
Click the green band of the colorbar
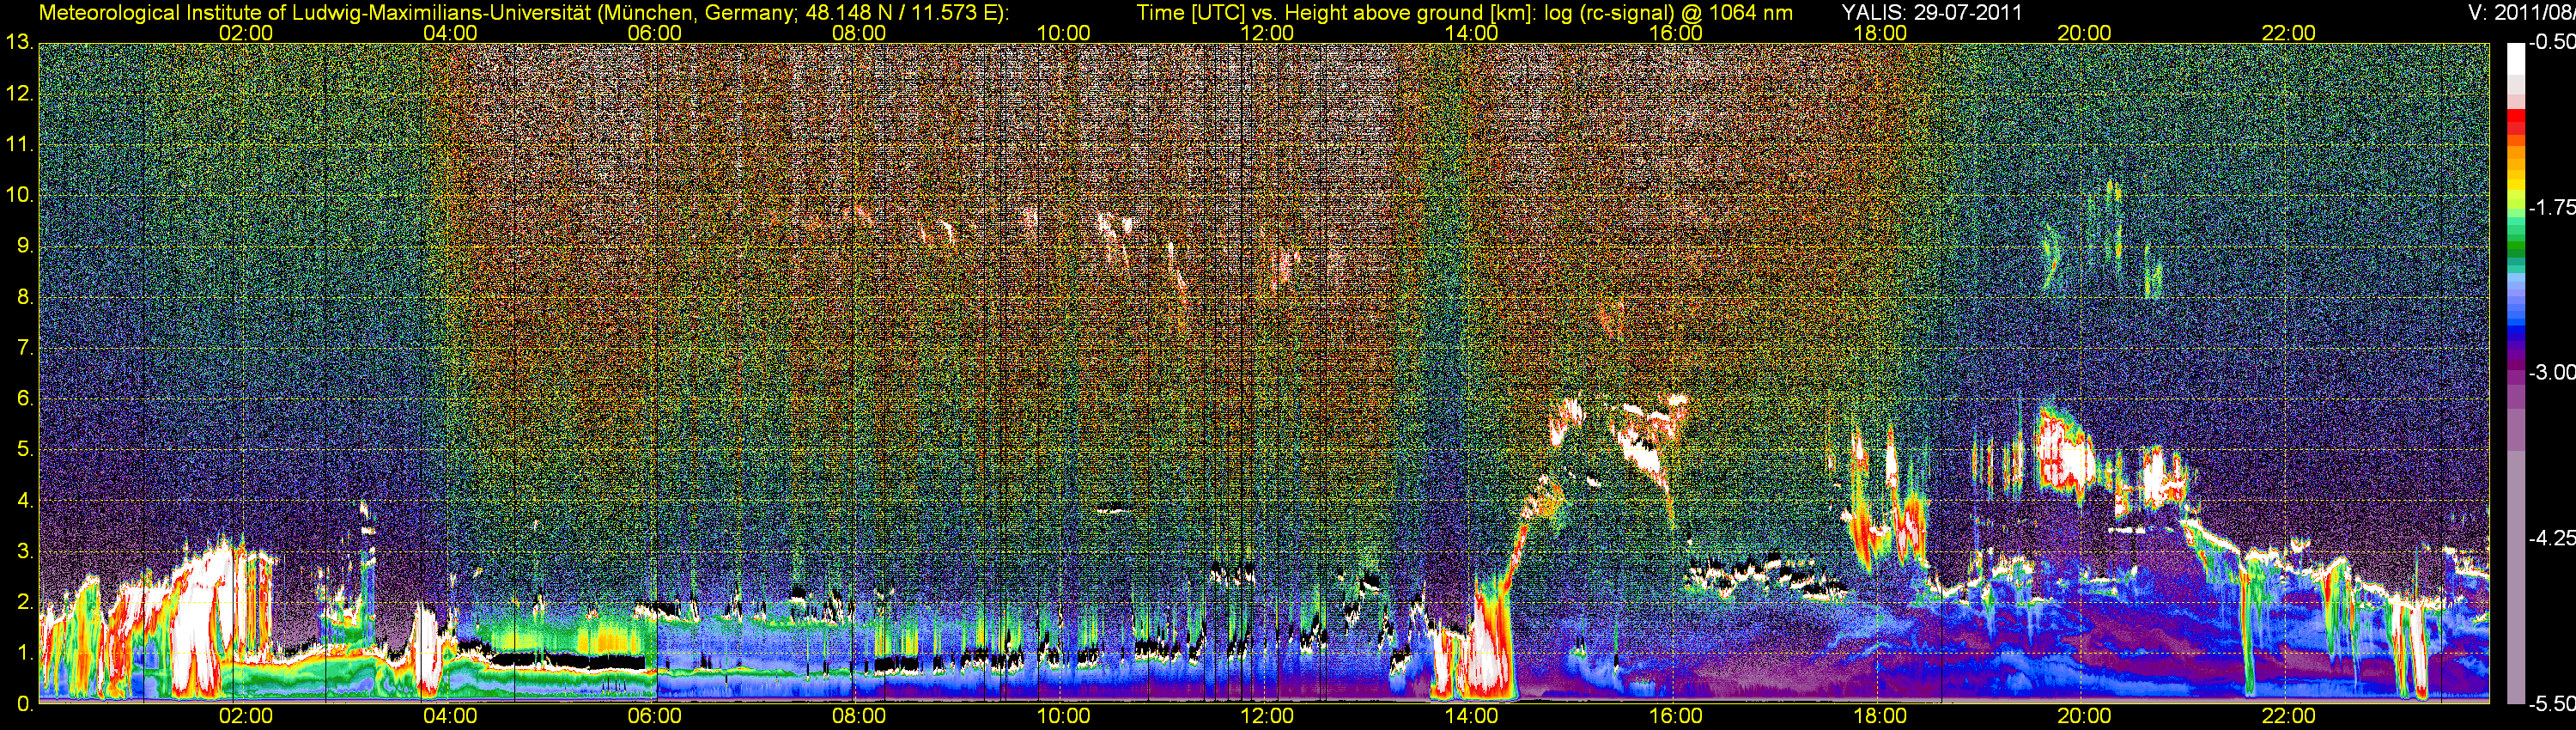pyautogui.click(x=2516, y=245)
